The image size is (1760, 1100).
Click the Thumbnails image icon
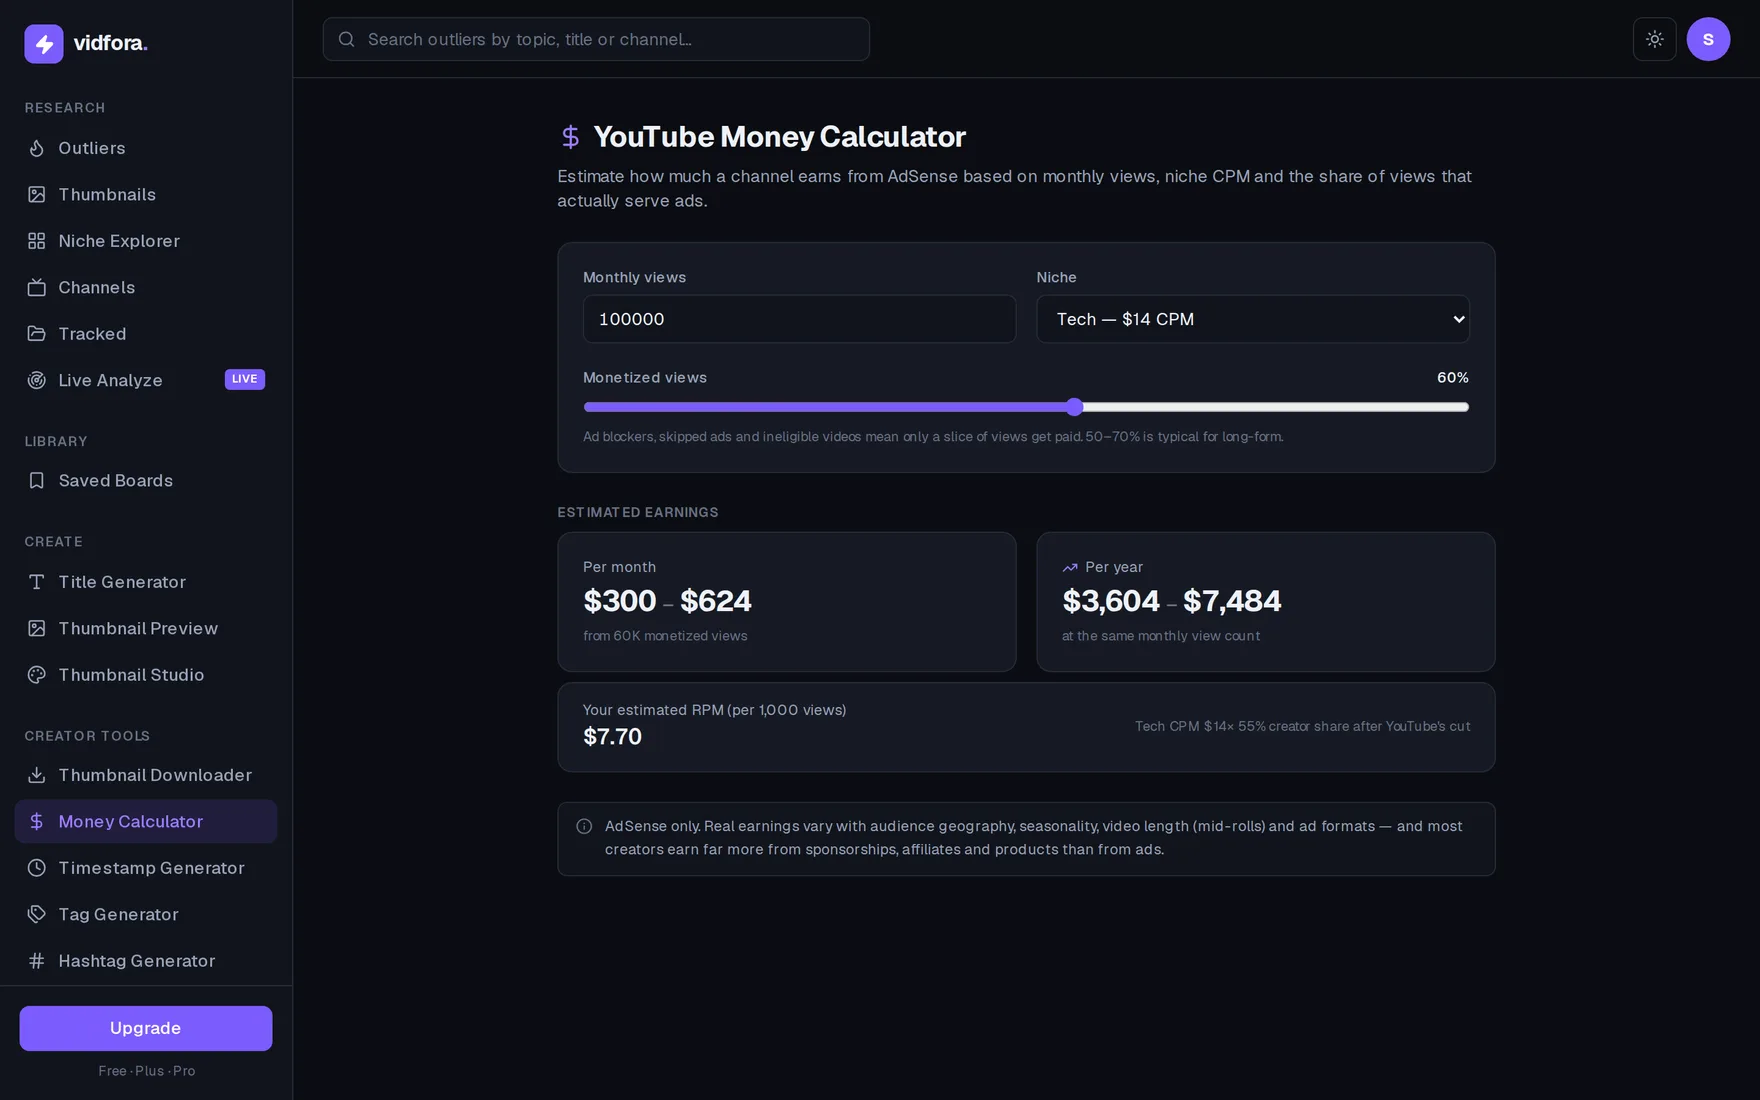click(37, 195)
